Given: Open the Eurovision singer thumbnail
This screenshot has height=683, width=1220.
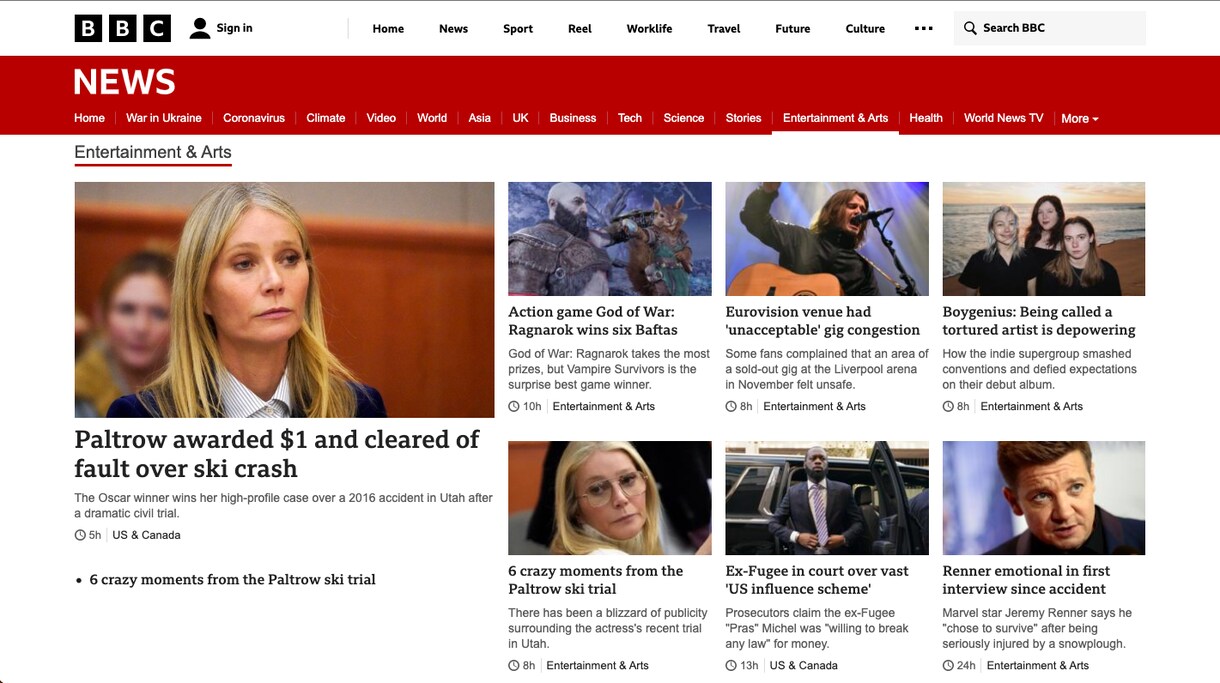Looking at the screenshot, I should point(827,239).
